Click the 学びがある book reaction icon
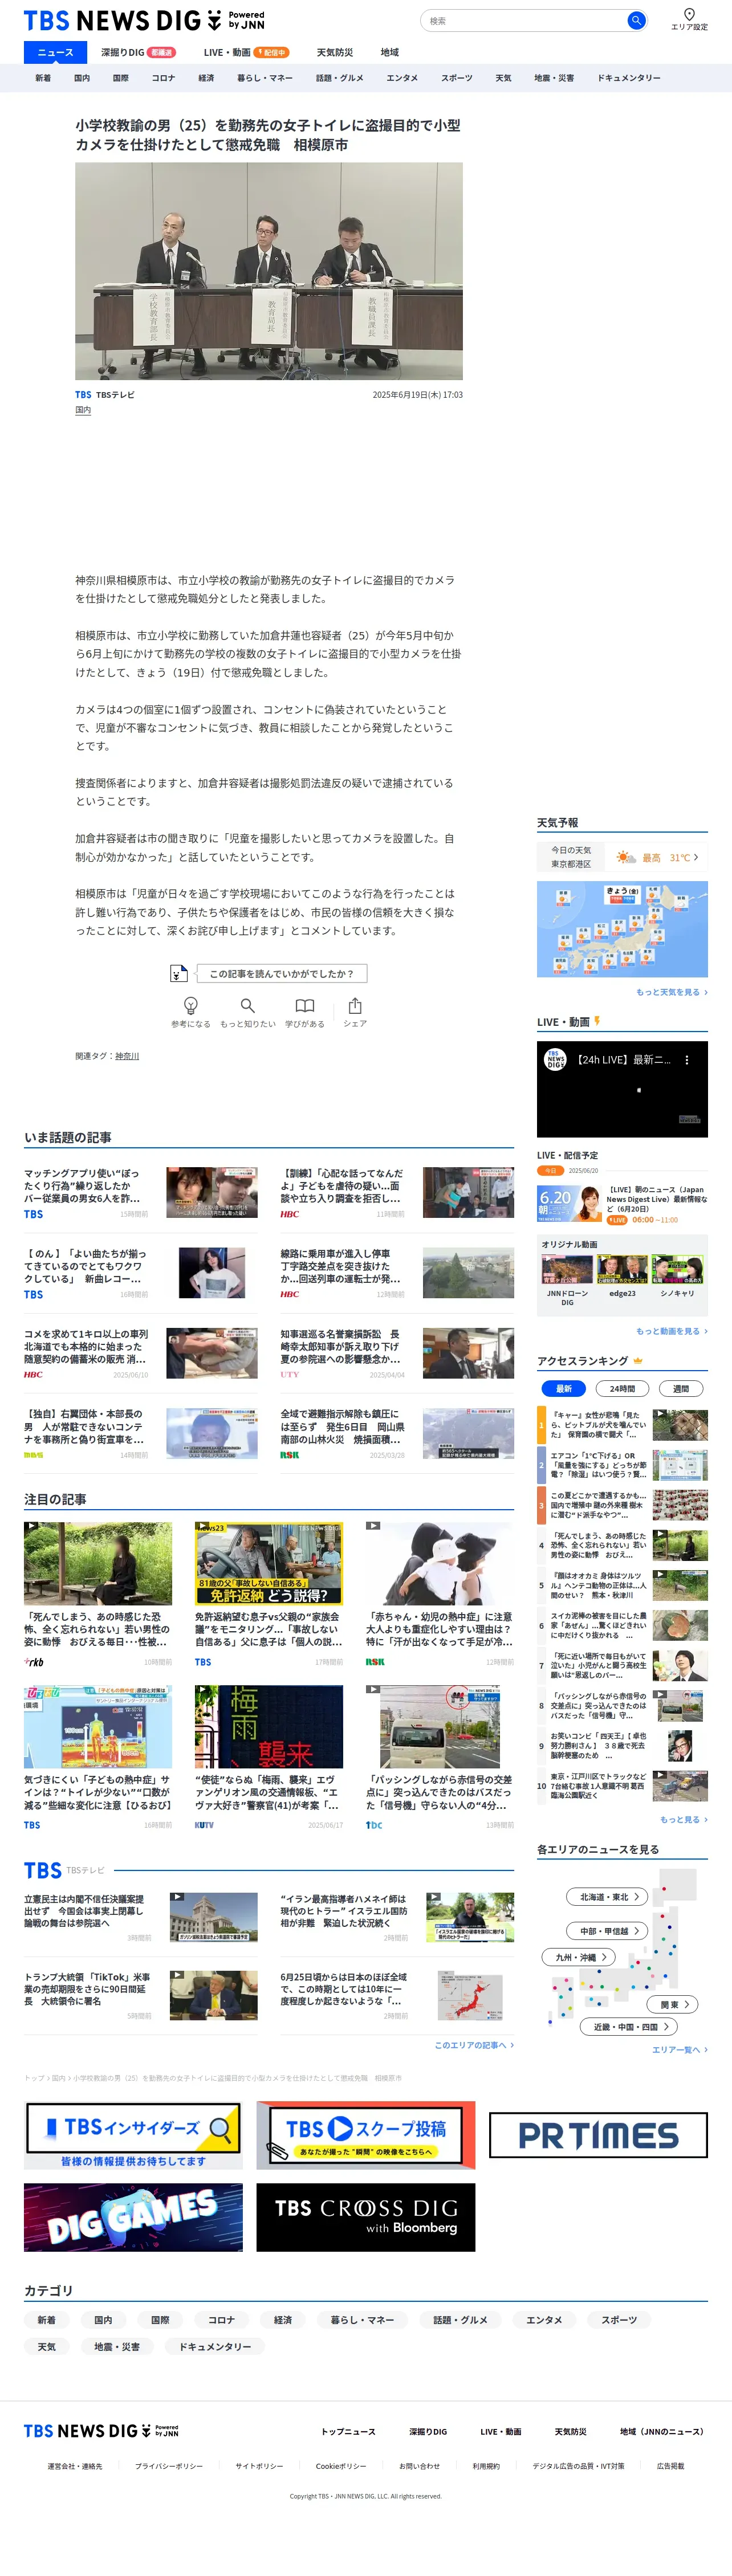Viewport: 732px width, 2576px height. [x=305, y=1005]
